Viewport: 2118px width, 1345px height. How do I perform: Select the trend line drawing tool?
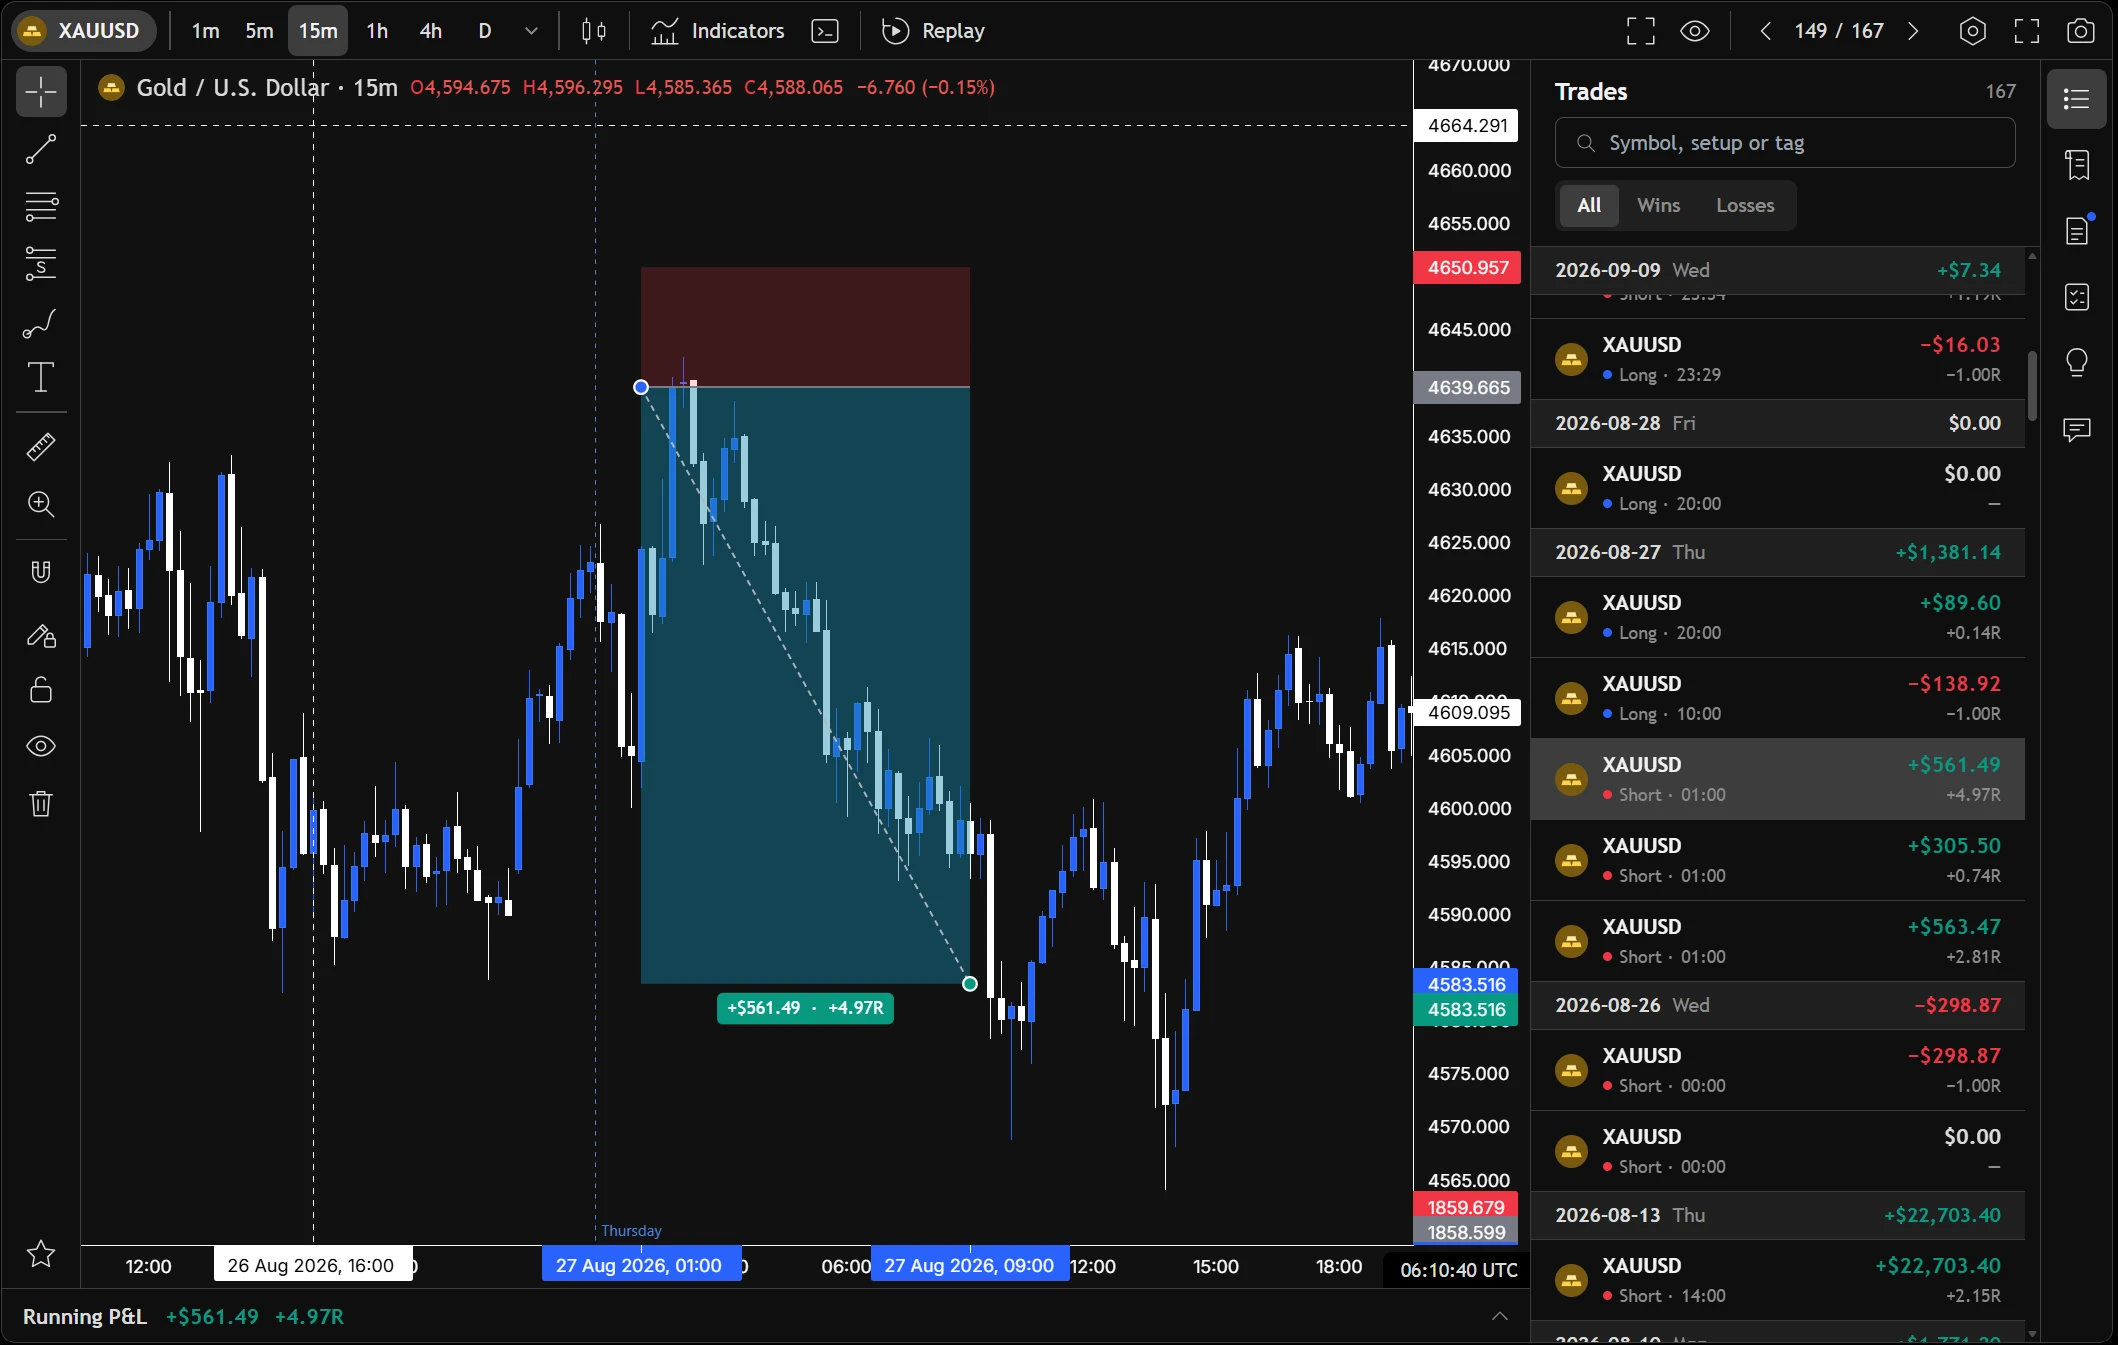pyautogui.click(x=41, y=150)
